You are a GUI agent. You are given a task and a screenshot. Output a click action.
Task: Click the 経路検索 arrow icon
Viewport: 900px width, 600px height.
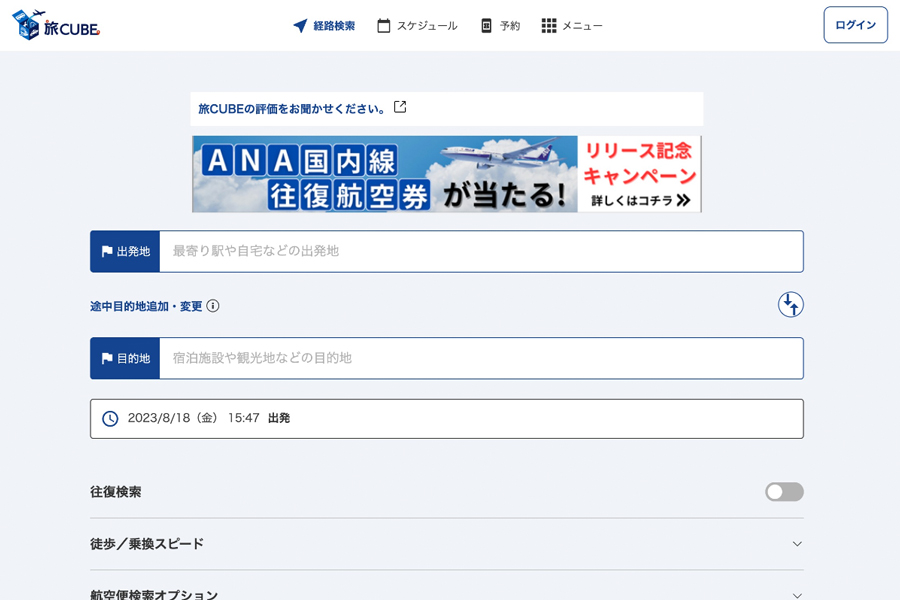[300, 26]
